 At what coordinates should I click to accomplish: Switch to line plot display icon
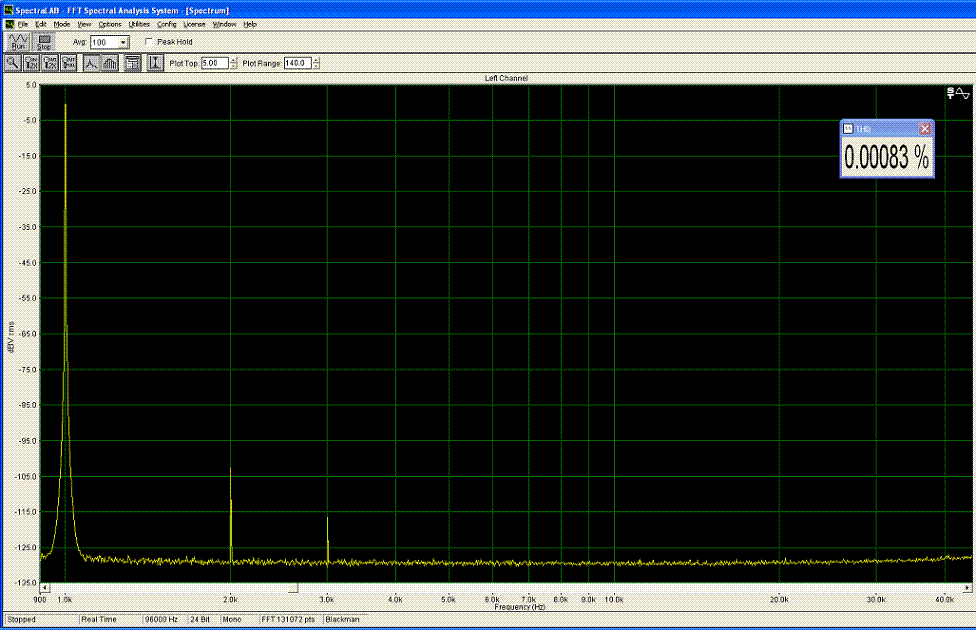click(92, 63)
